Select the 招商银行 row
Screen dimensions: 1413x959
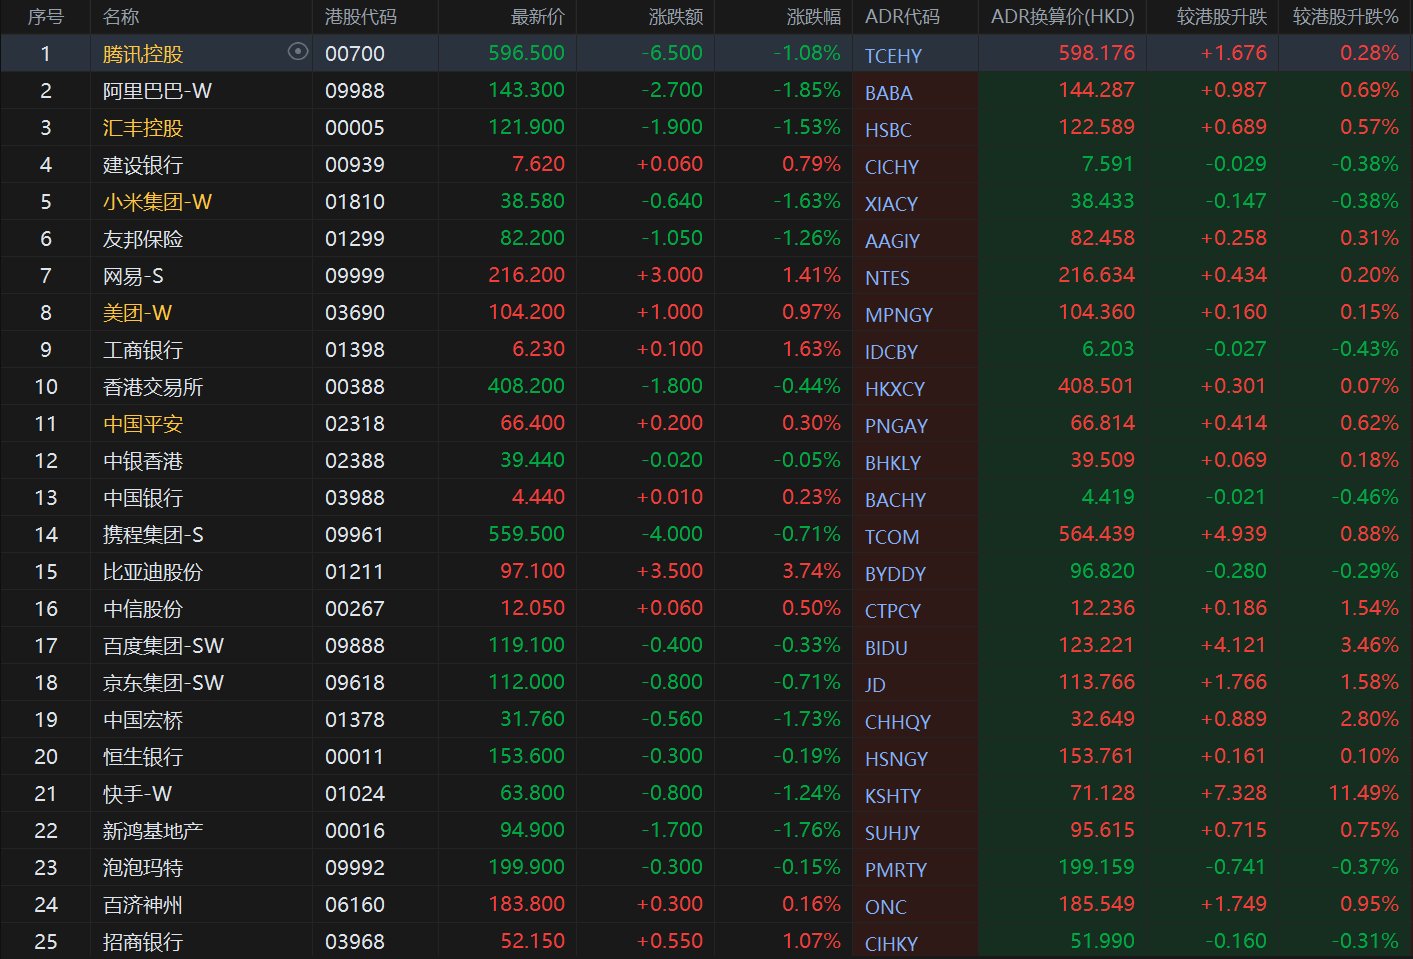(x=143, y=942)
